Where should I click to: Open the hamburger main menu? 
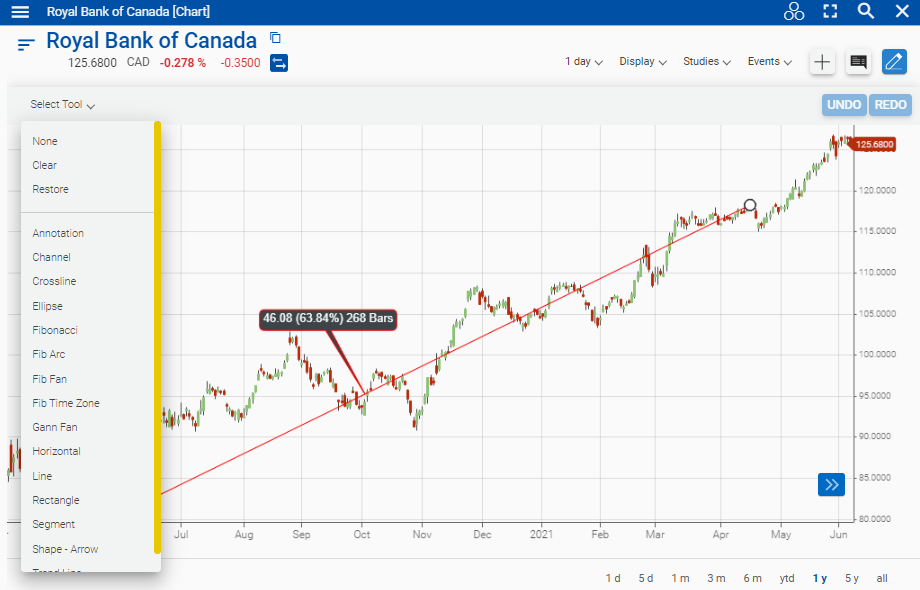20,12
